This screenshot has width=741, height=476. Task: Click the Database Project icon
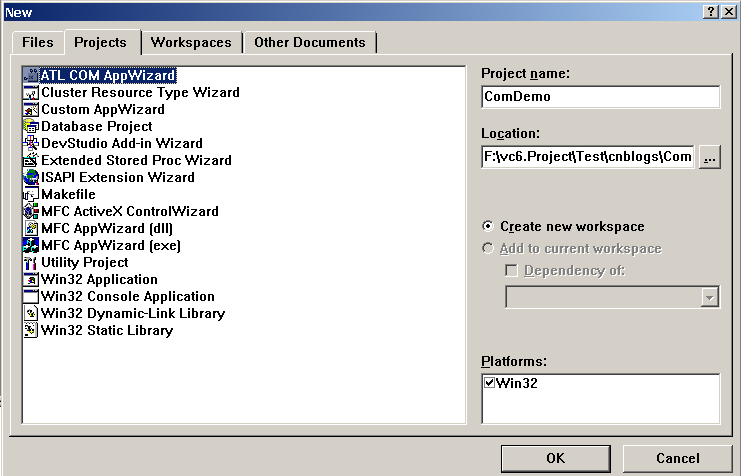(31, 126)
